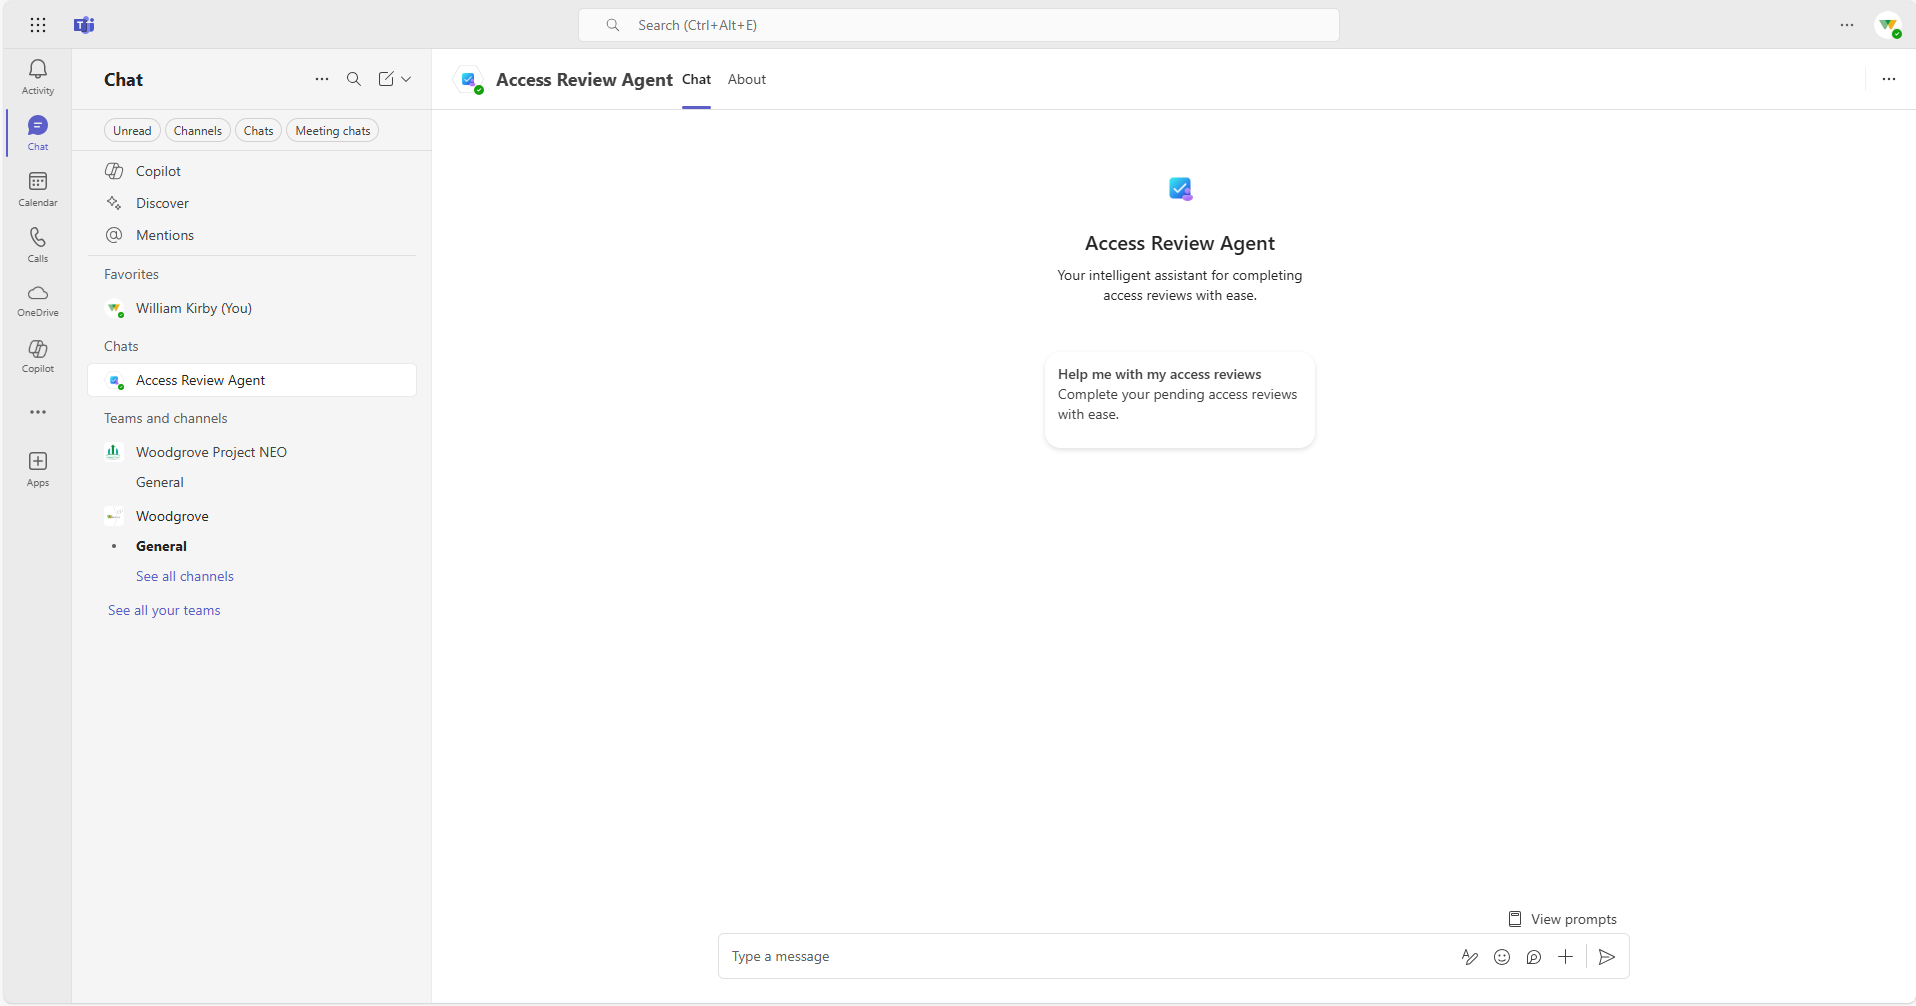Click into the Search box

click(958, 25)
